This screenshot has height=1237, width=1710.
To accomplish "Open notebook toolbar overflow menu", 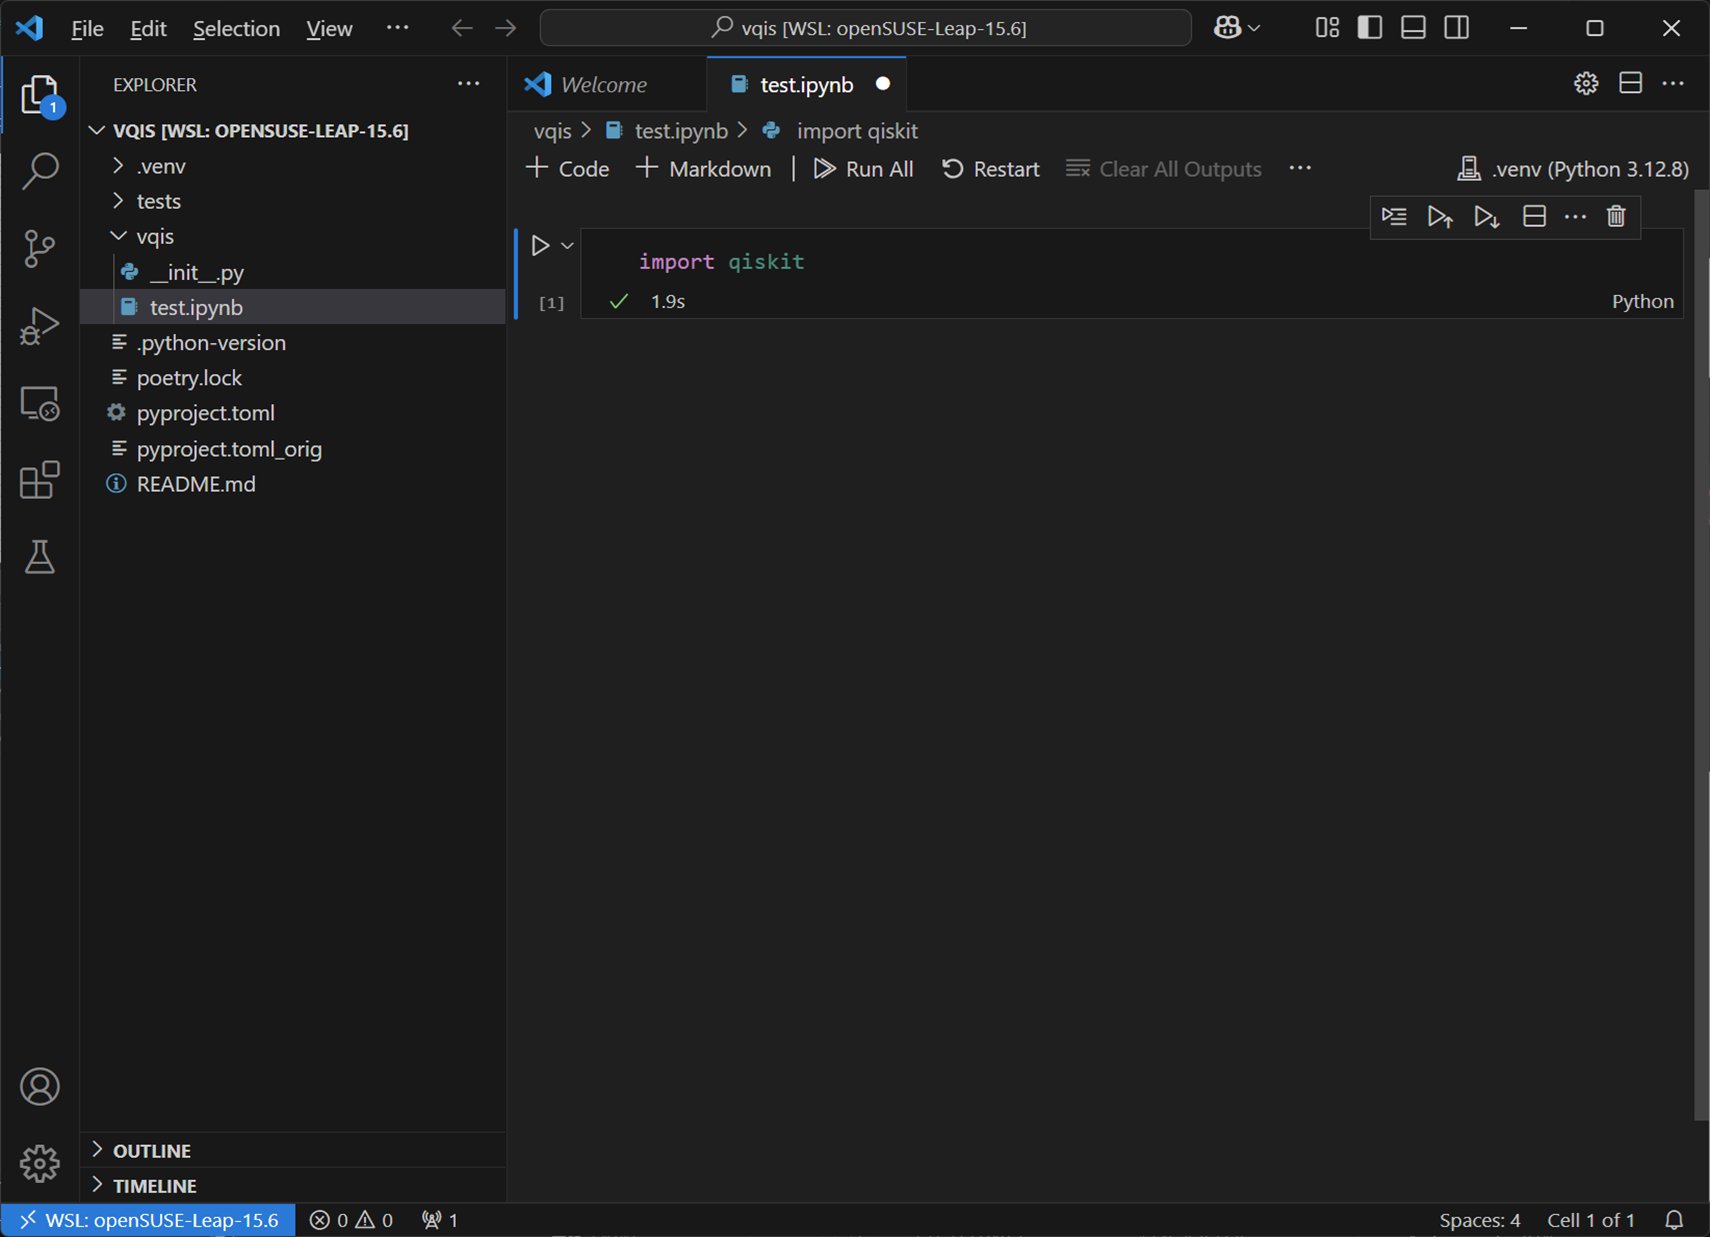I will [x=1300, y=168].
